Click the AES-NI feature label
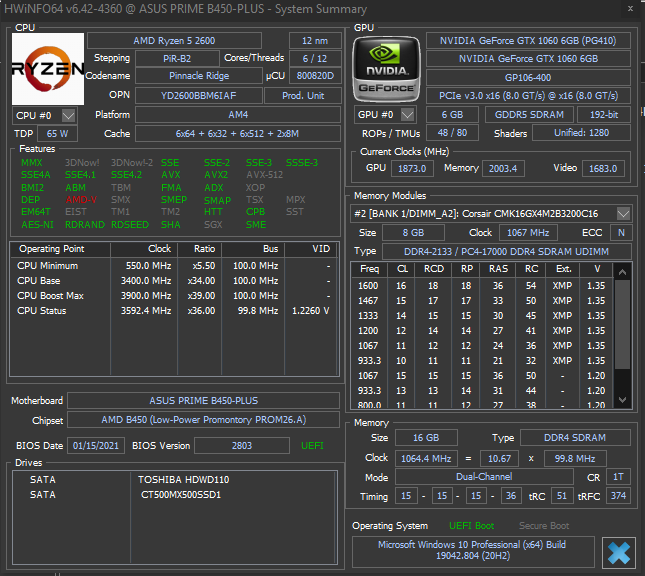The height and width of the screenshot is (576, 645). [x=37, y=225]
